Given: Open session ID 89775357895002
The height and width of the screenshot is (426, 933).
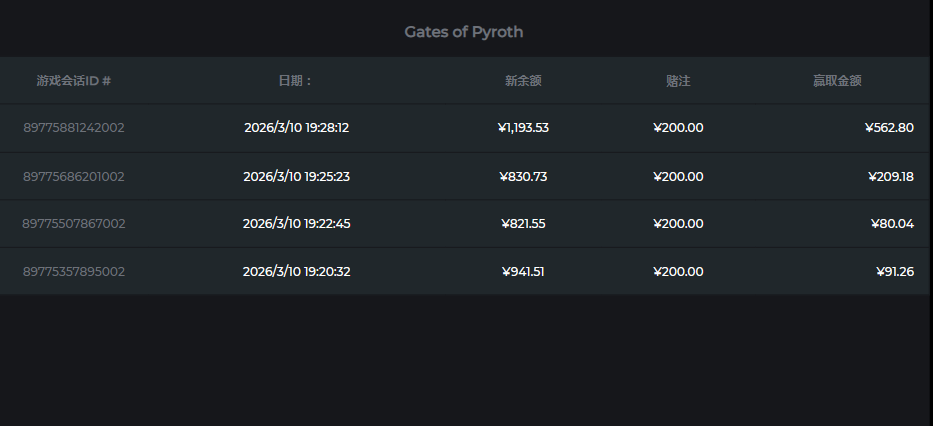Looking at the screenshot, I should coord(74,272).
